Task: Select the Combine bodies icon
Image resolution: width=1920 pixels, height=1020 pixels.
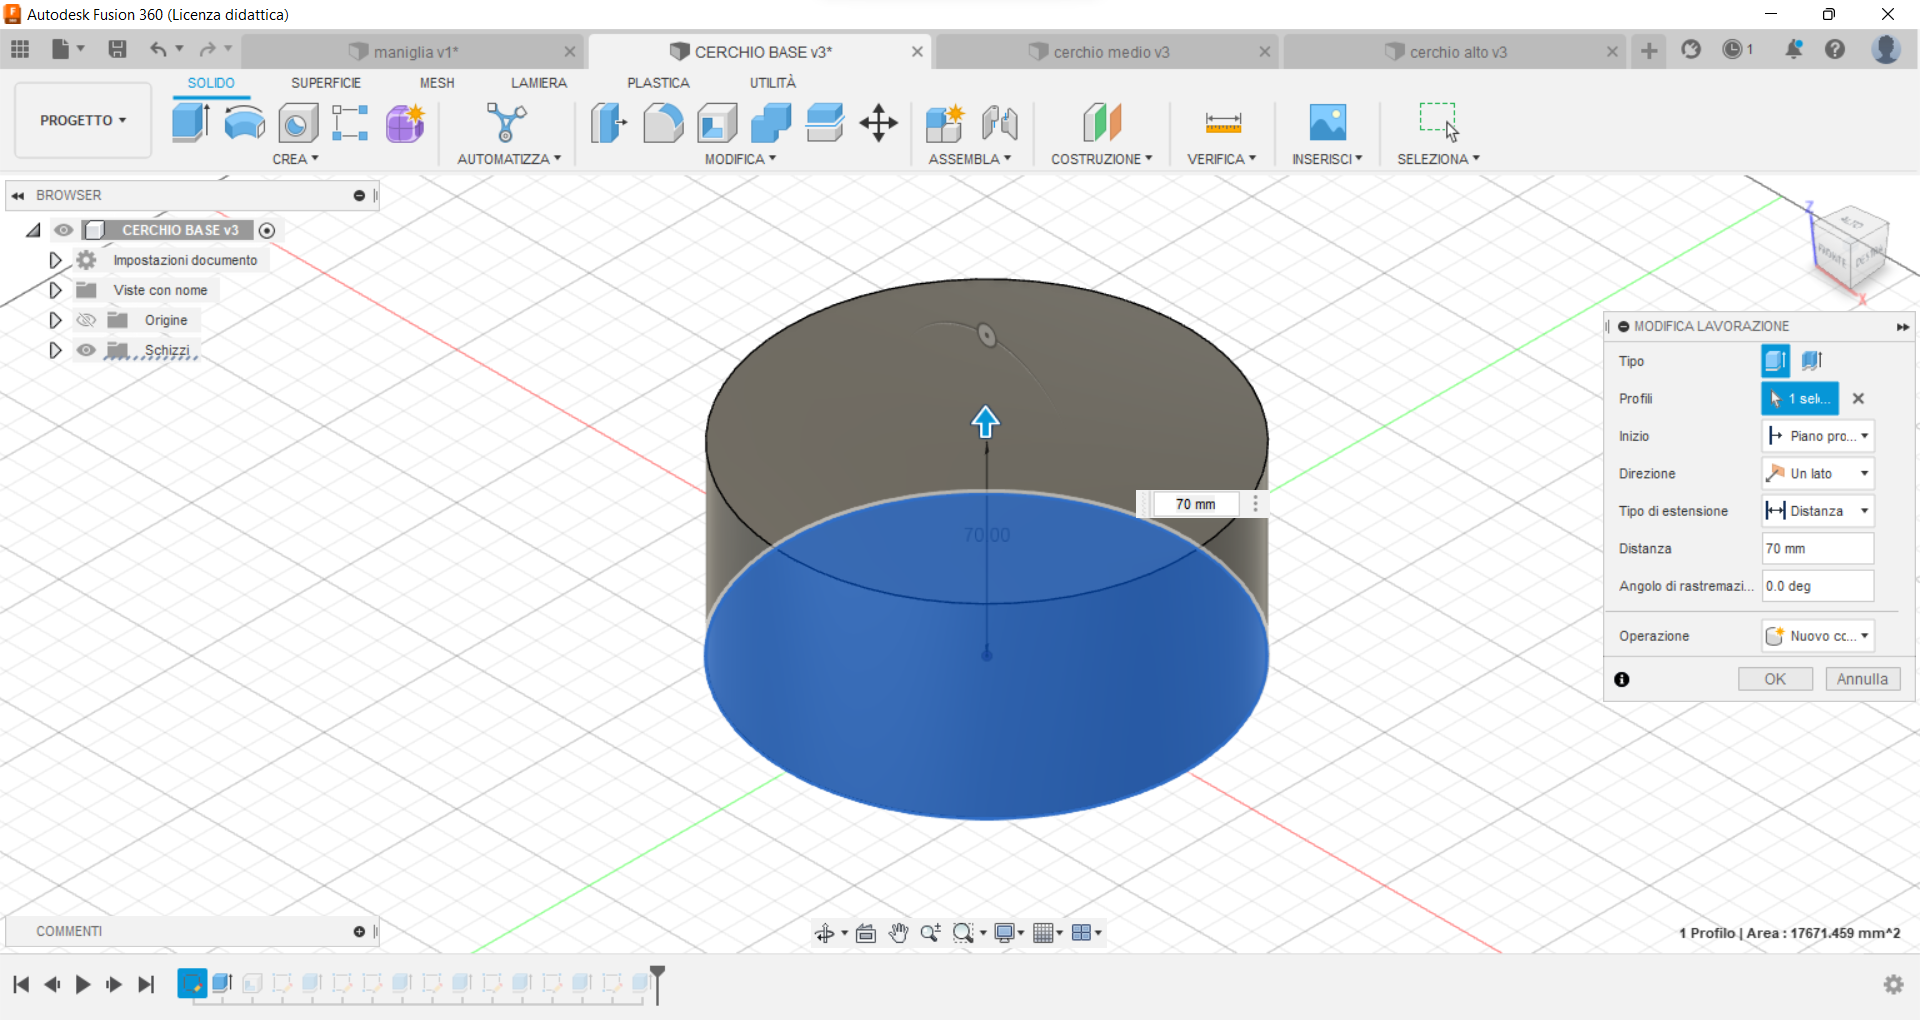Action: (x=771, y=123)
